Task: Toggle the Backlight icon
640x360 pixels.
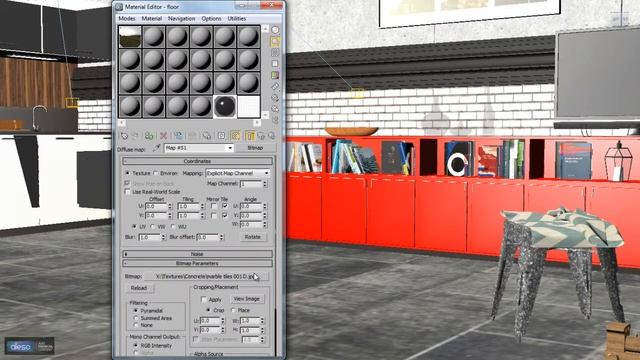Action: click(x=276, y=41)
